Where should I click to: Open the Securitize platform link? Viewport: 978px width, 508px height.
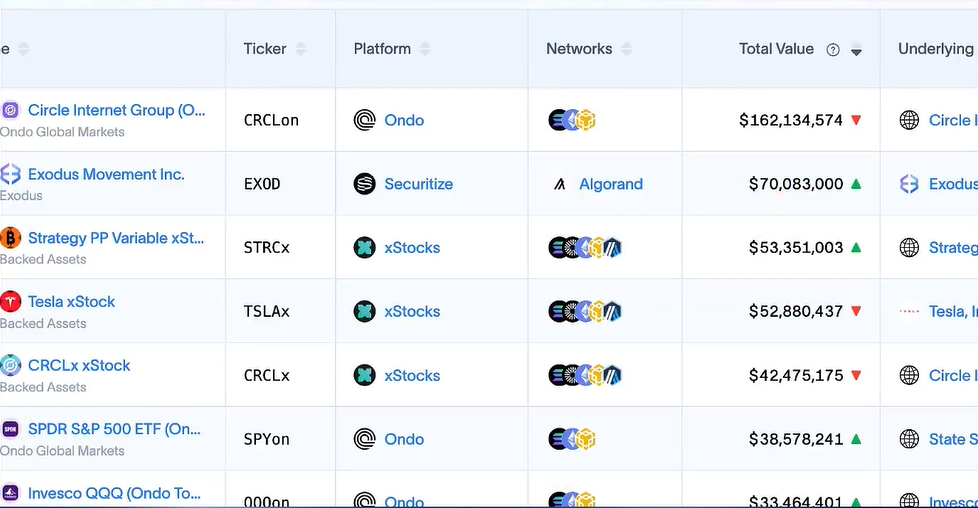click(x=419, y=184)
